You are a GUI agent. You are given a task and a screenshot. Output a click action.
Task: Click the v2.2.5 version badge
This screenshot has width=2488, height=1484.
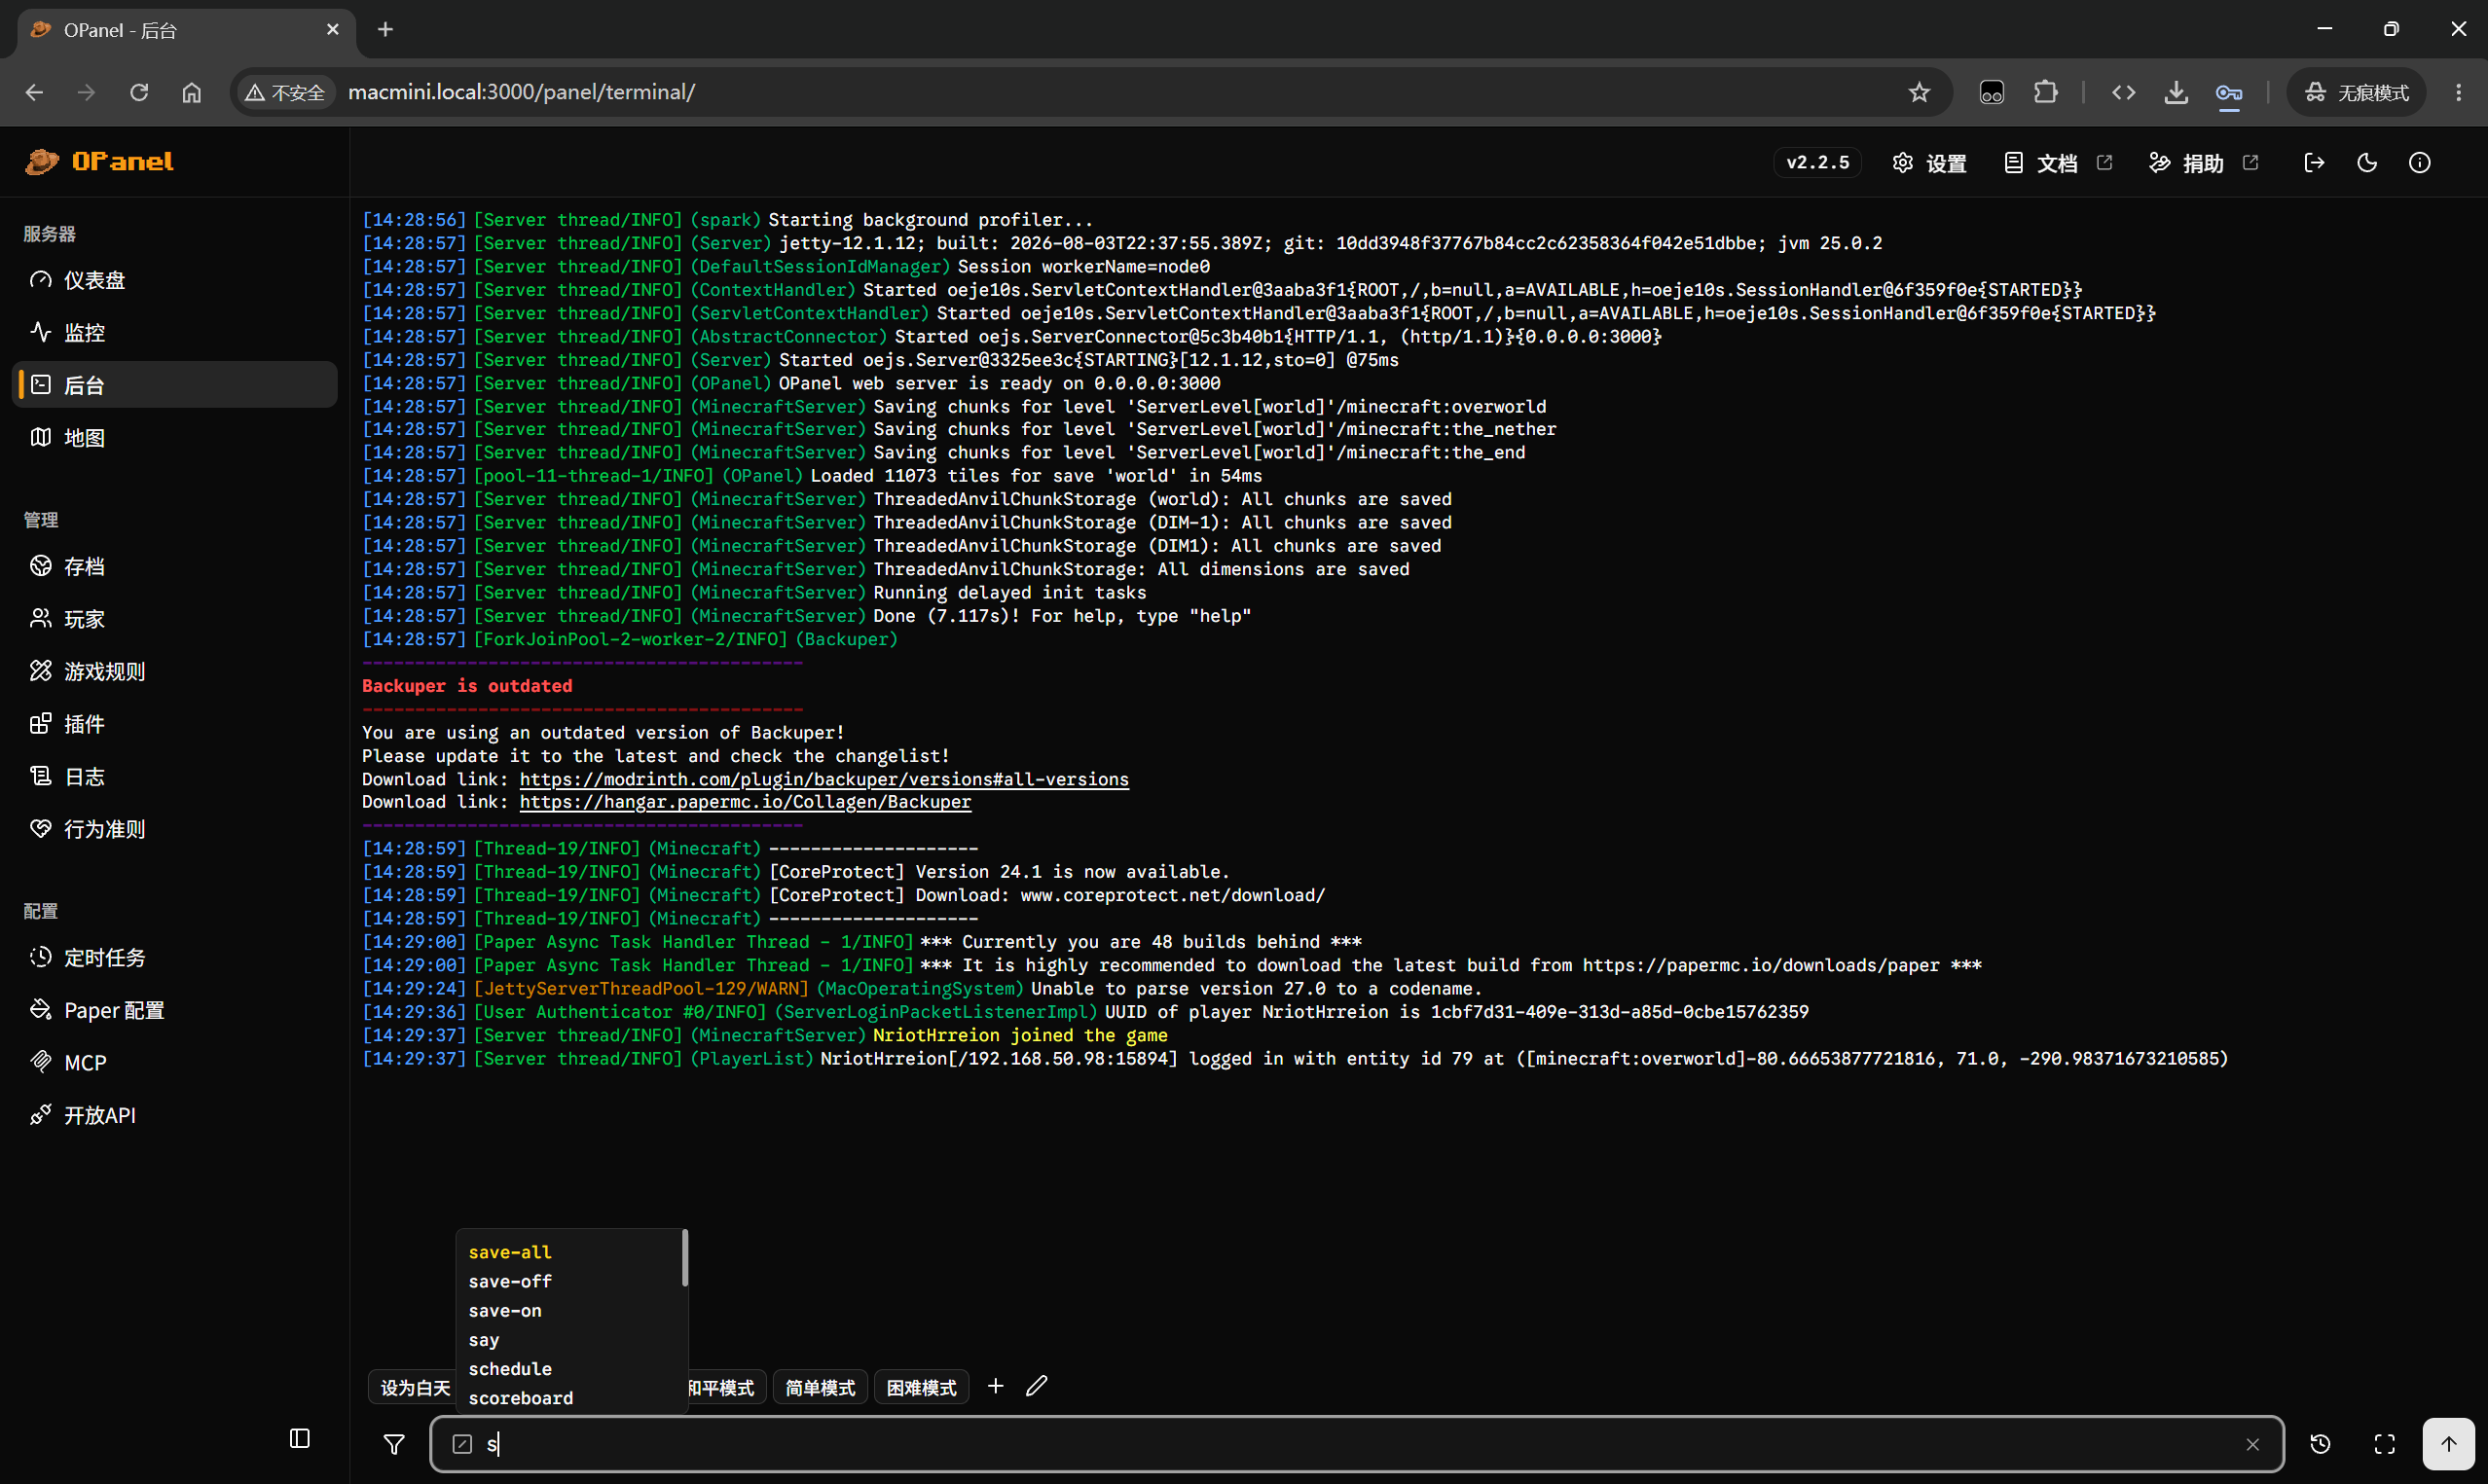[x=1817, y=163]
